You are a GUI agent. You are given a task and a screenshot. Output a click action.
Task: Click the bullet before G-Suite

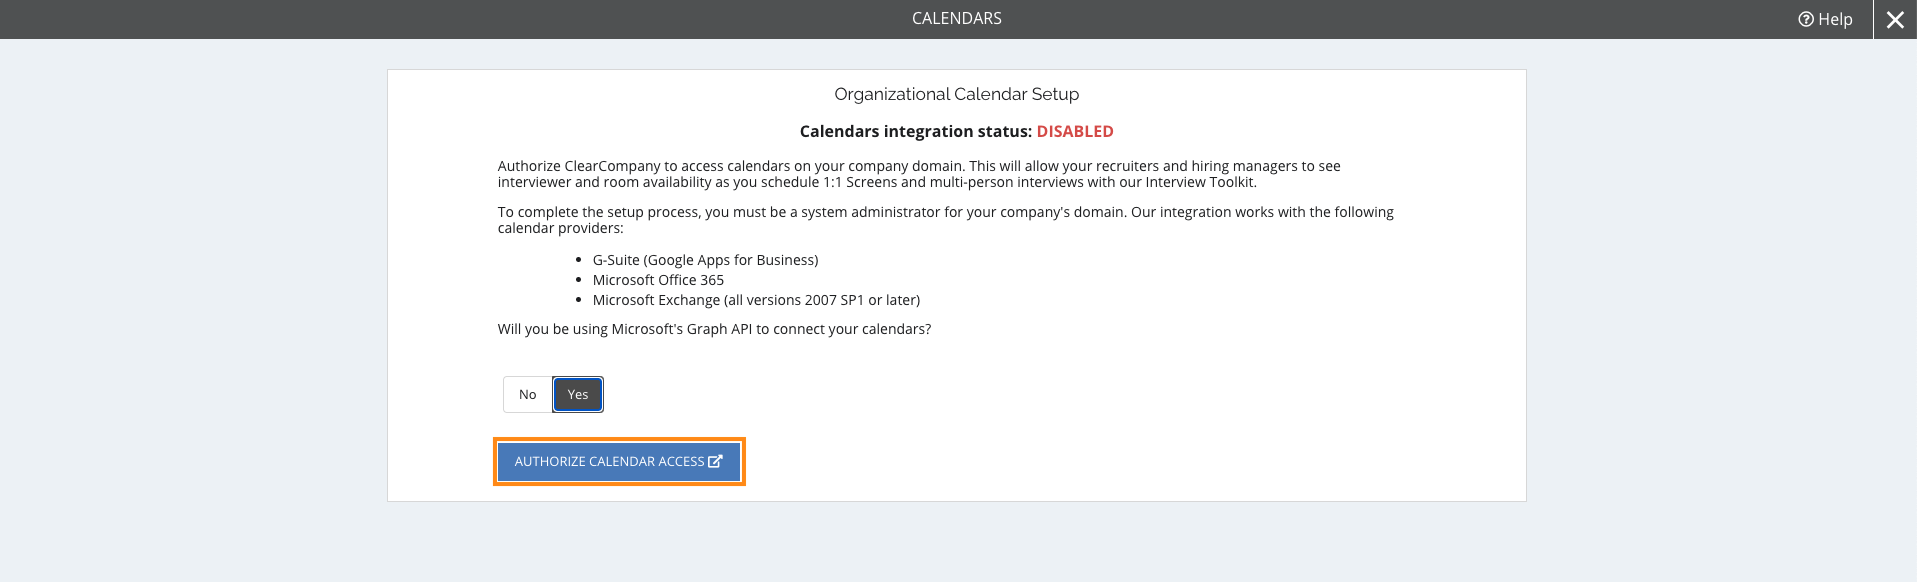click(x=579, y=260)
